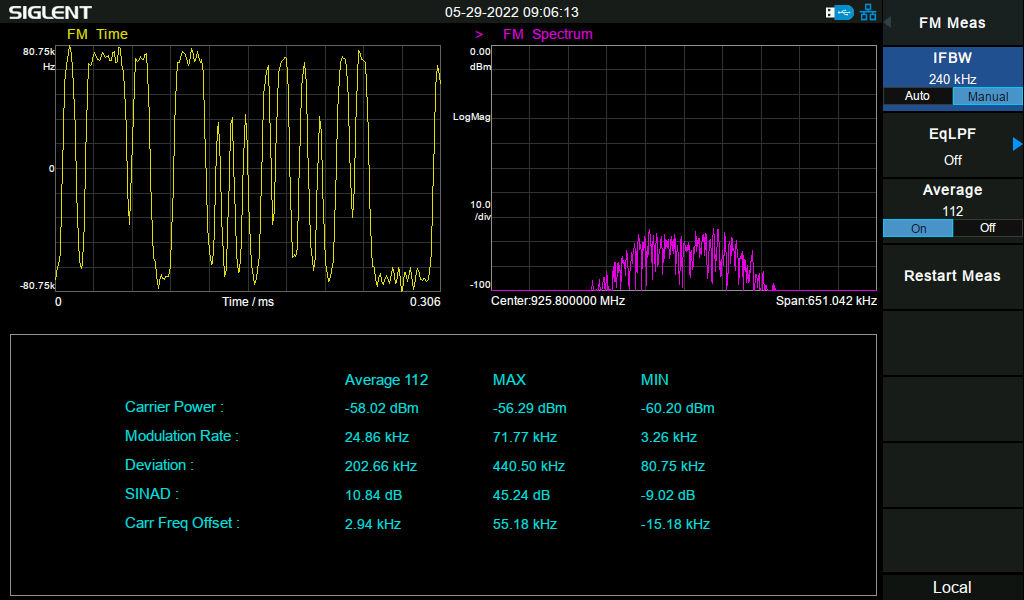Viewport: 1024px width, 600px height.
Task: Set IFBW to Auto
Action: point(918,96)
